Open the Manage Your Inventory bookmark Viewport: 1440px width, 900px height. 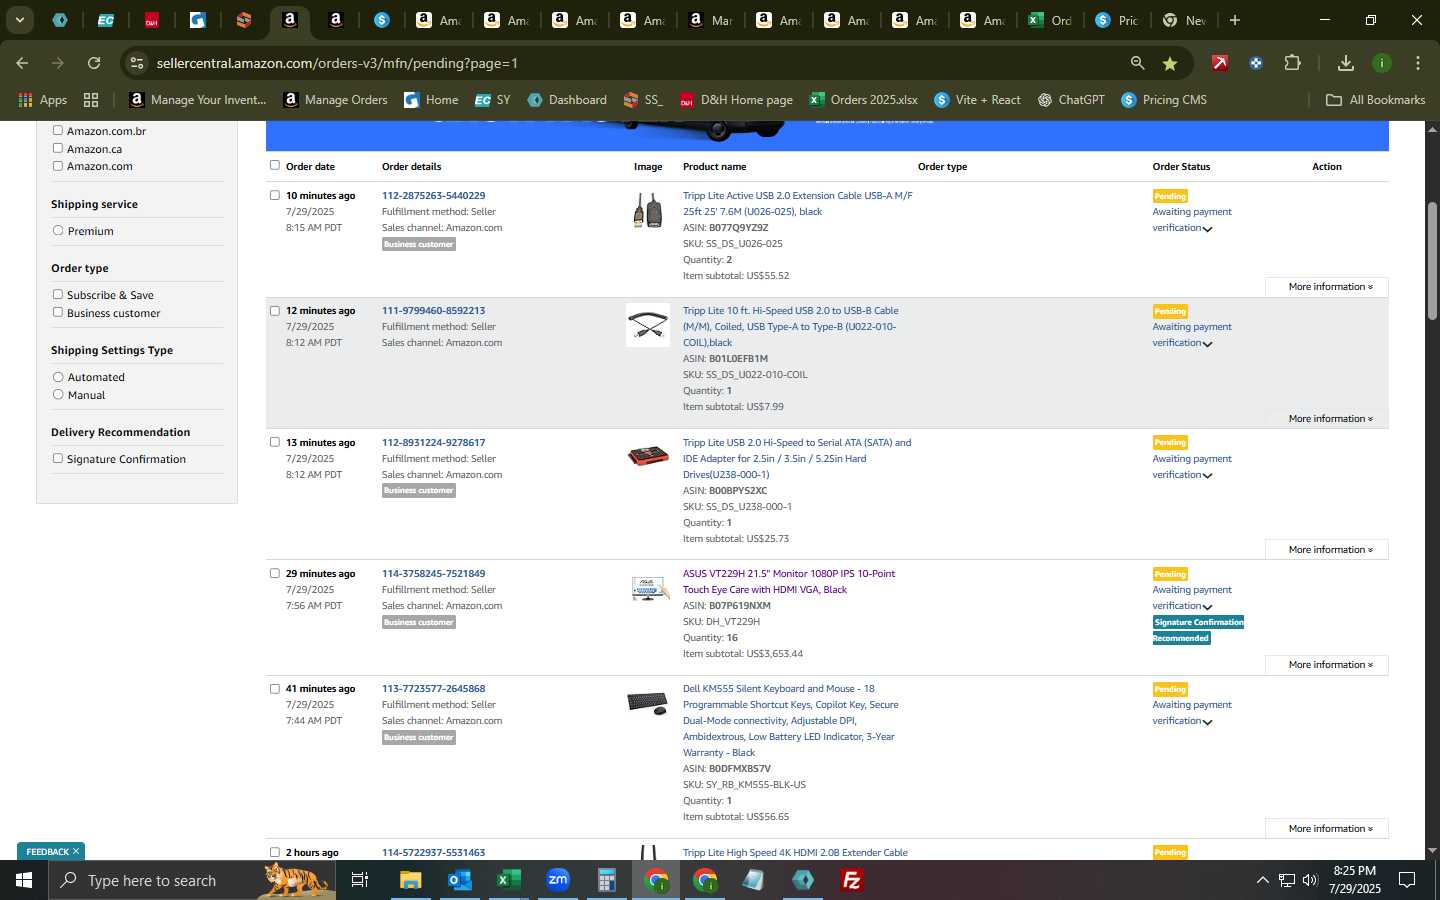pos(198,100)
